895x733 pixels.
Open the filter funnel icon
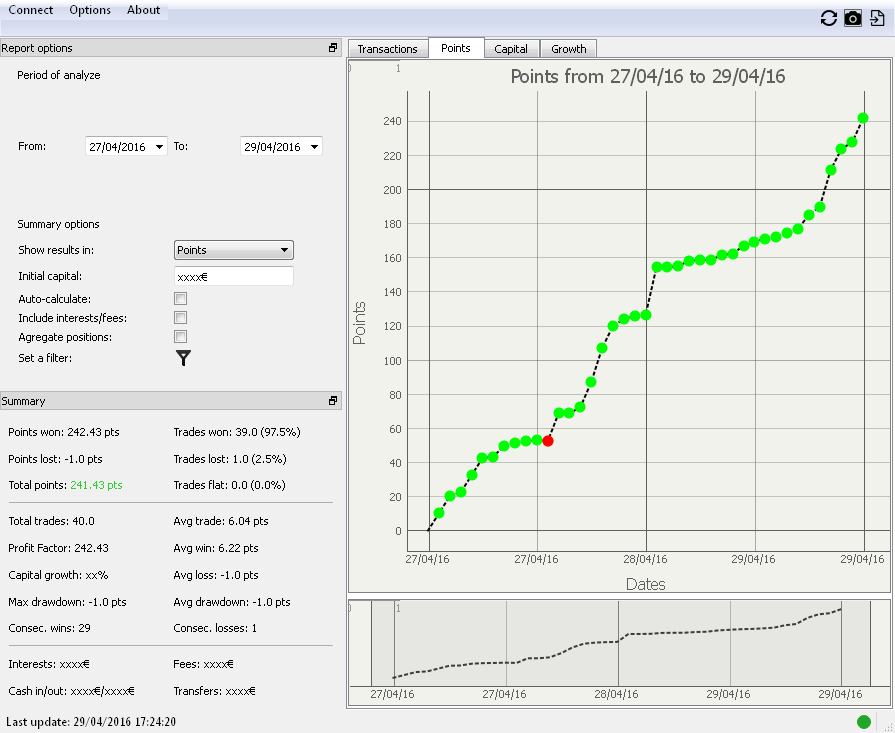[183, 358]
